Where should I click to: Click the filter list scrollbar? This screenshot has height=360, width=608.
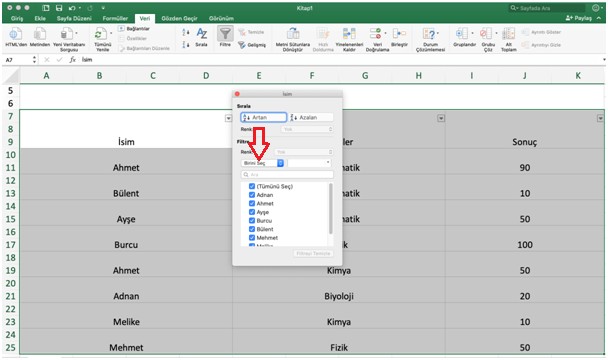(x=331, y=209)
